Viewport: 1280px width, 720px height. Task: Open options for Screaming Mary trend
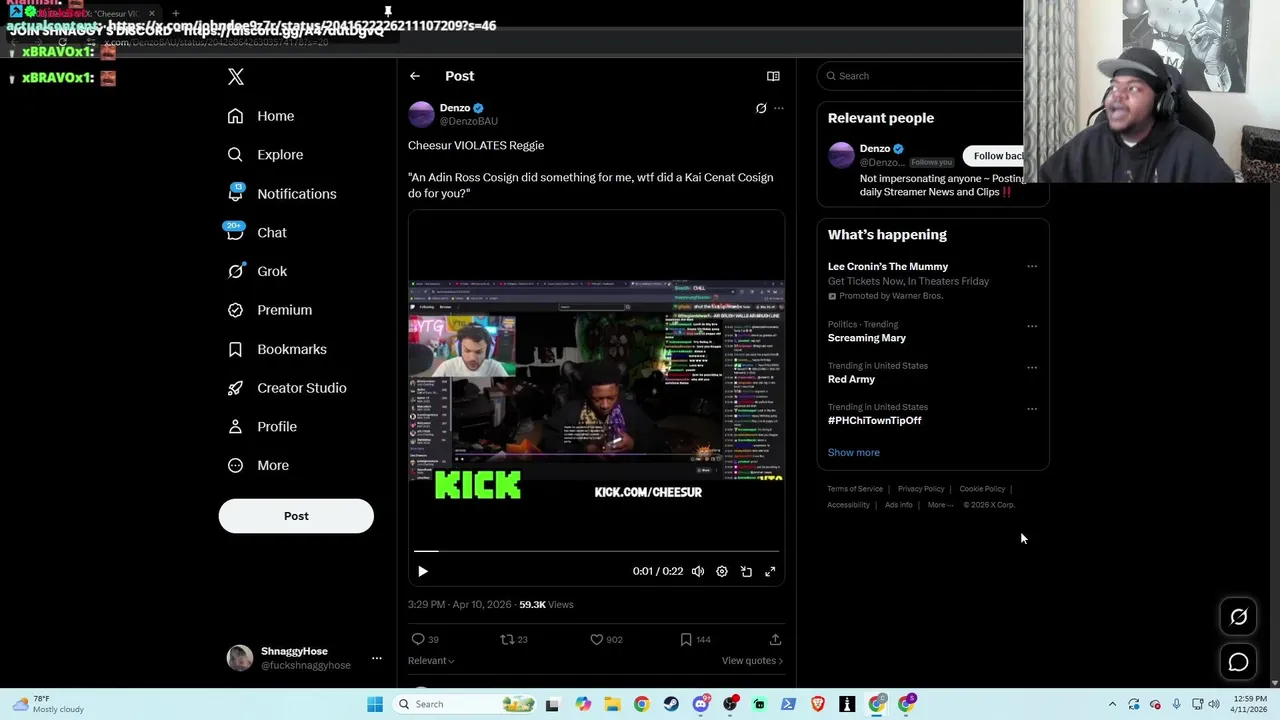(x=1032, y=326)
